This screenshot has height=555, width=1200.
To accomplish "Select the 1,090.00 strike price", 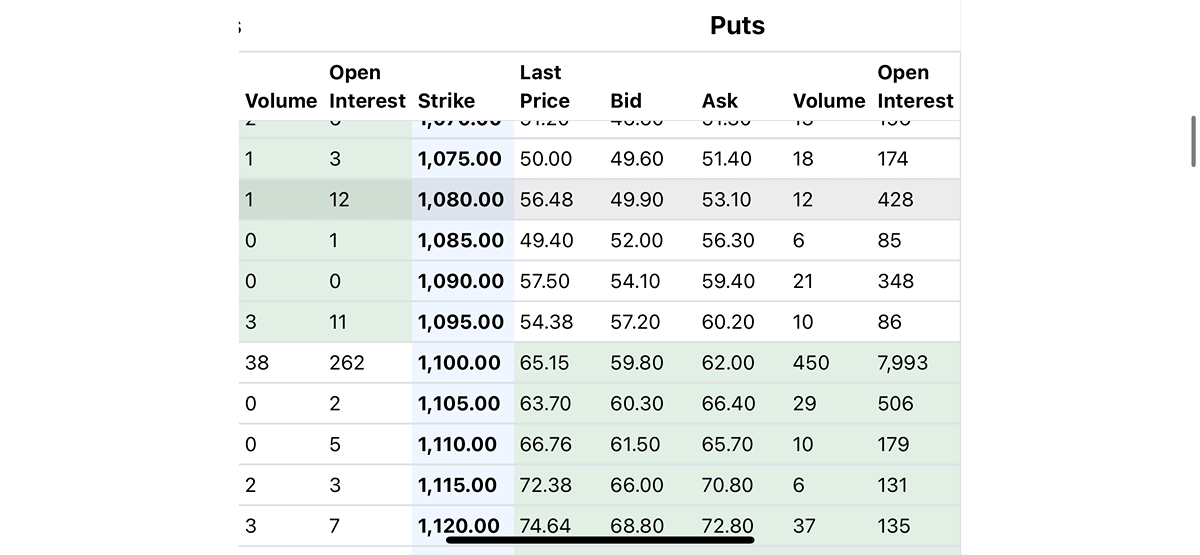I will 461,281.
